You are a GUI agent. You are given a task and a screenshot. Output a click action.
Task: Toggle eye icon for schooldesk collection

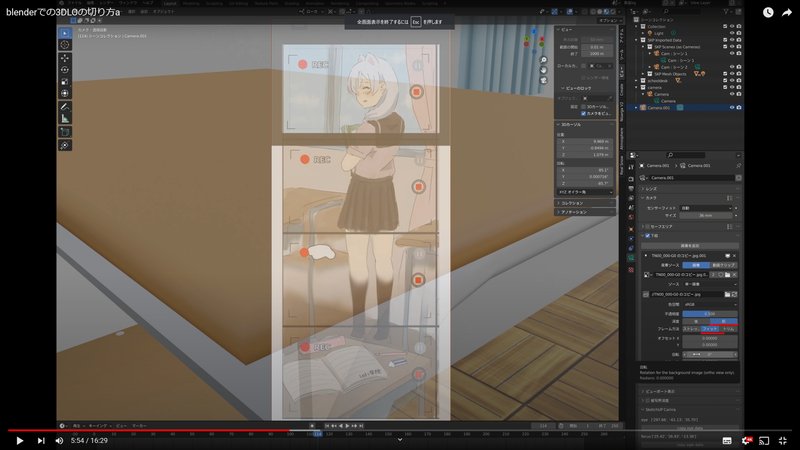pyautogui.click(x=732, y=81)
